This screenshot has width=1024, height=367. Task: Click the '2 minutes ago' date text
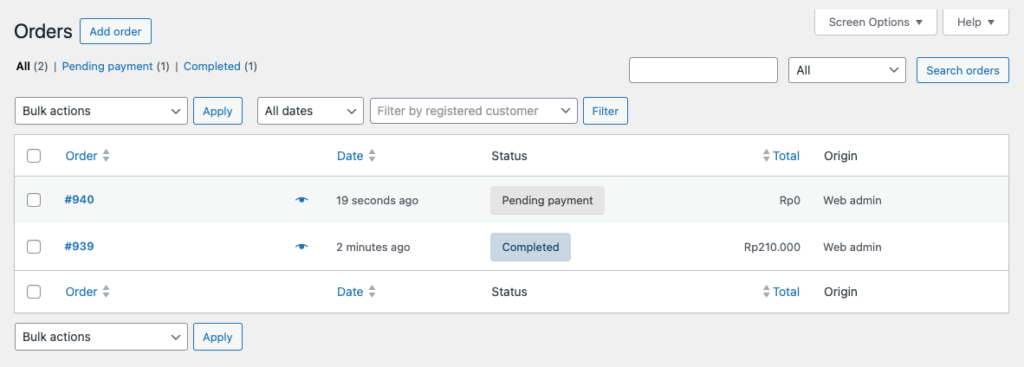374,247
